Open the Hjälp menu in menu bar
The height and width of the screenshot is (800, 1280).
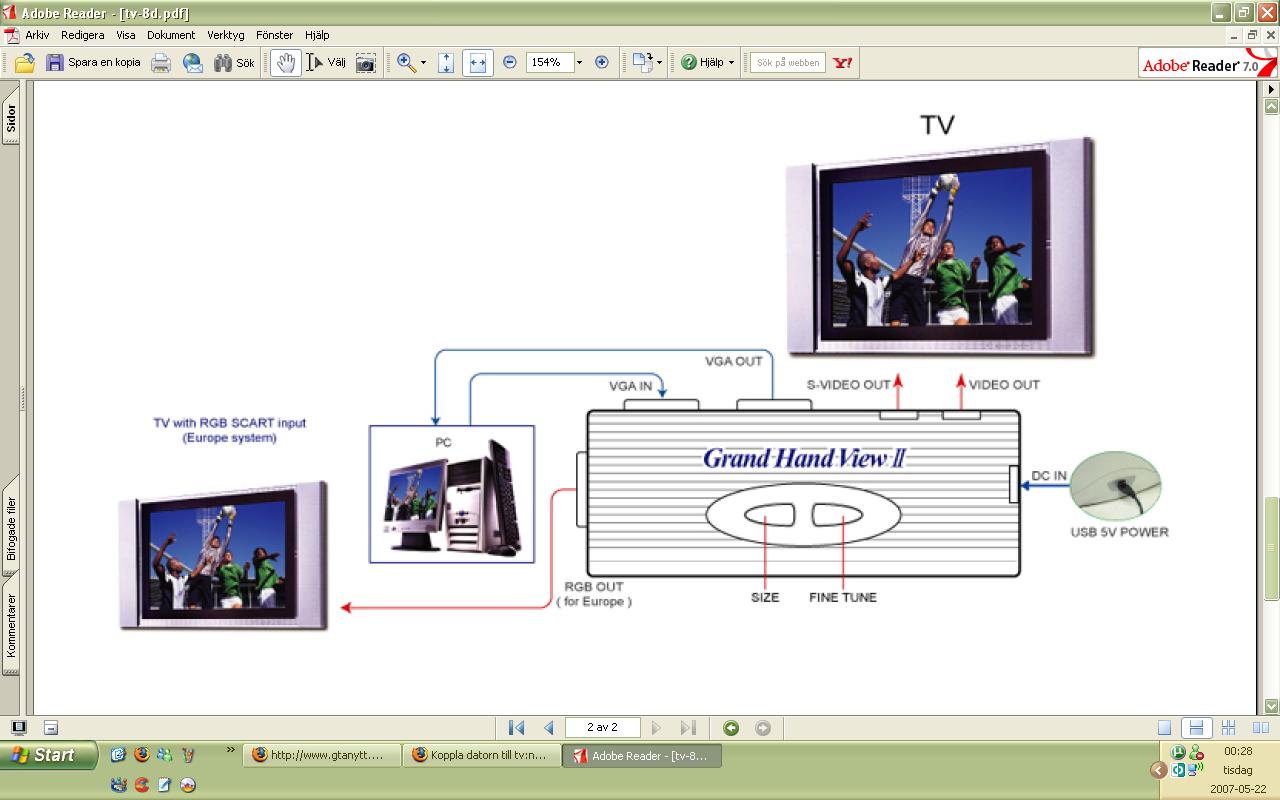[317, 35]
